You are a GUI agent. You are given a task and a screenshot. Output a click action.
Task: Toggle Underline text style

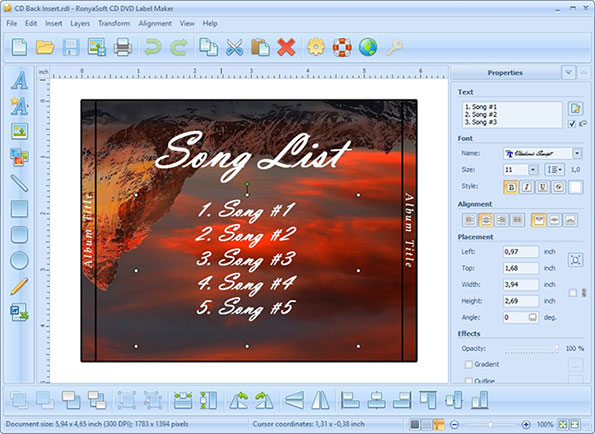coord(543,187)
